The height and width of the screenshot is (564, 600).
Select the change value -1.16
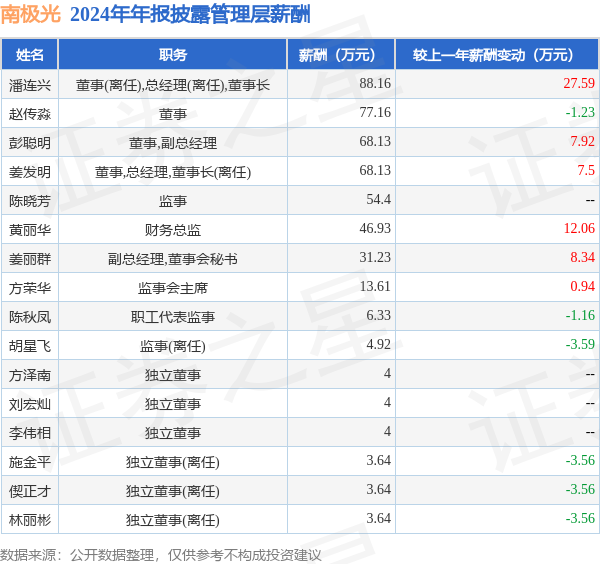580,315
